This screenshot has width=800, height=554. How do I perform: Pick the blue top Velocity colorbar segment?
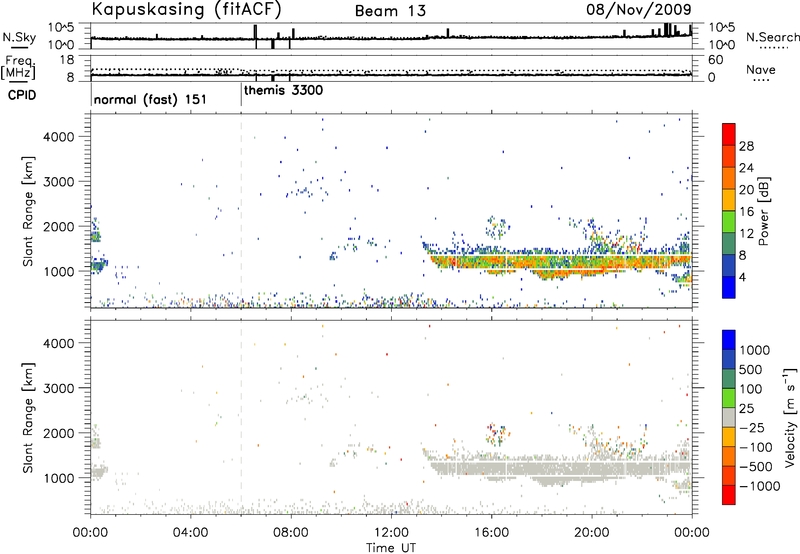729,340
